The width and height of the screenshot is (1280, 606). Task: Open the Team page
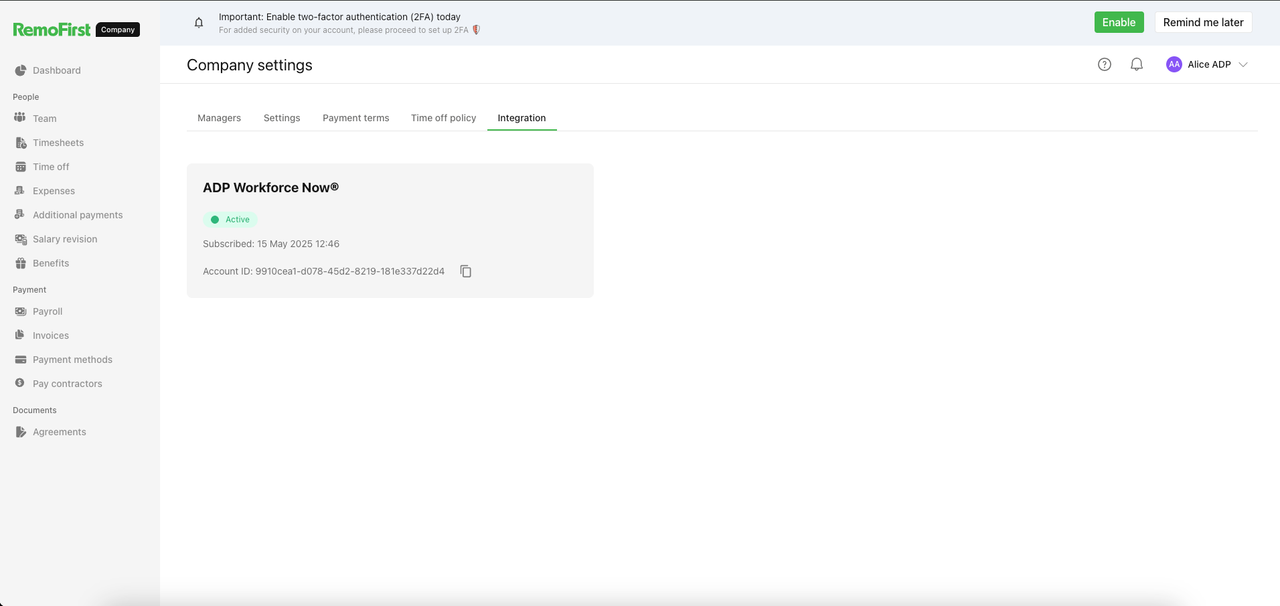point(45,118)
